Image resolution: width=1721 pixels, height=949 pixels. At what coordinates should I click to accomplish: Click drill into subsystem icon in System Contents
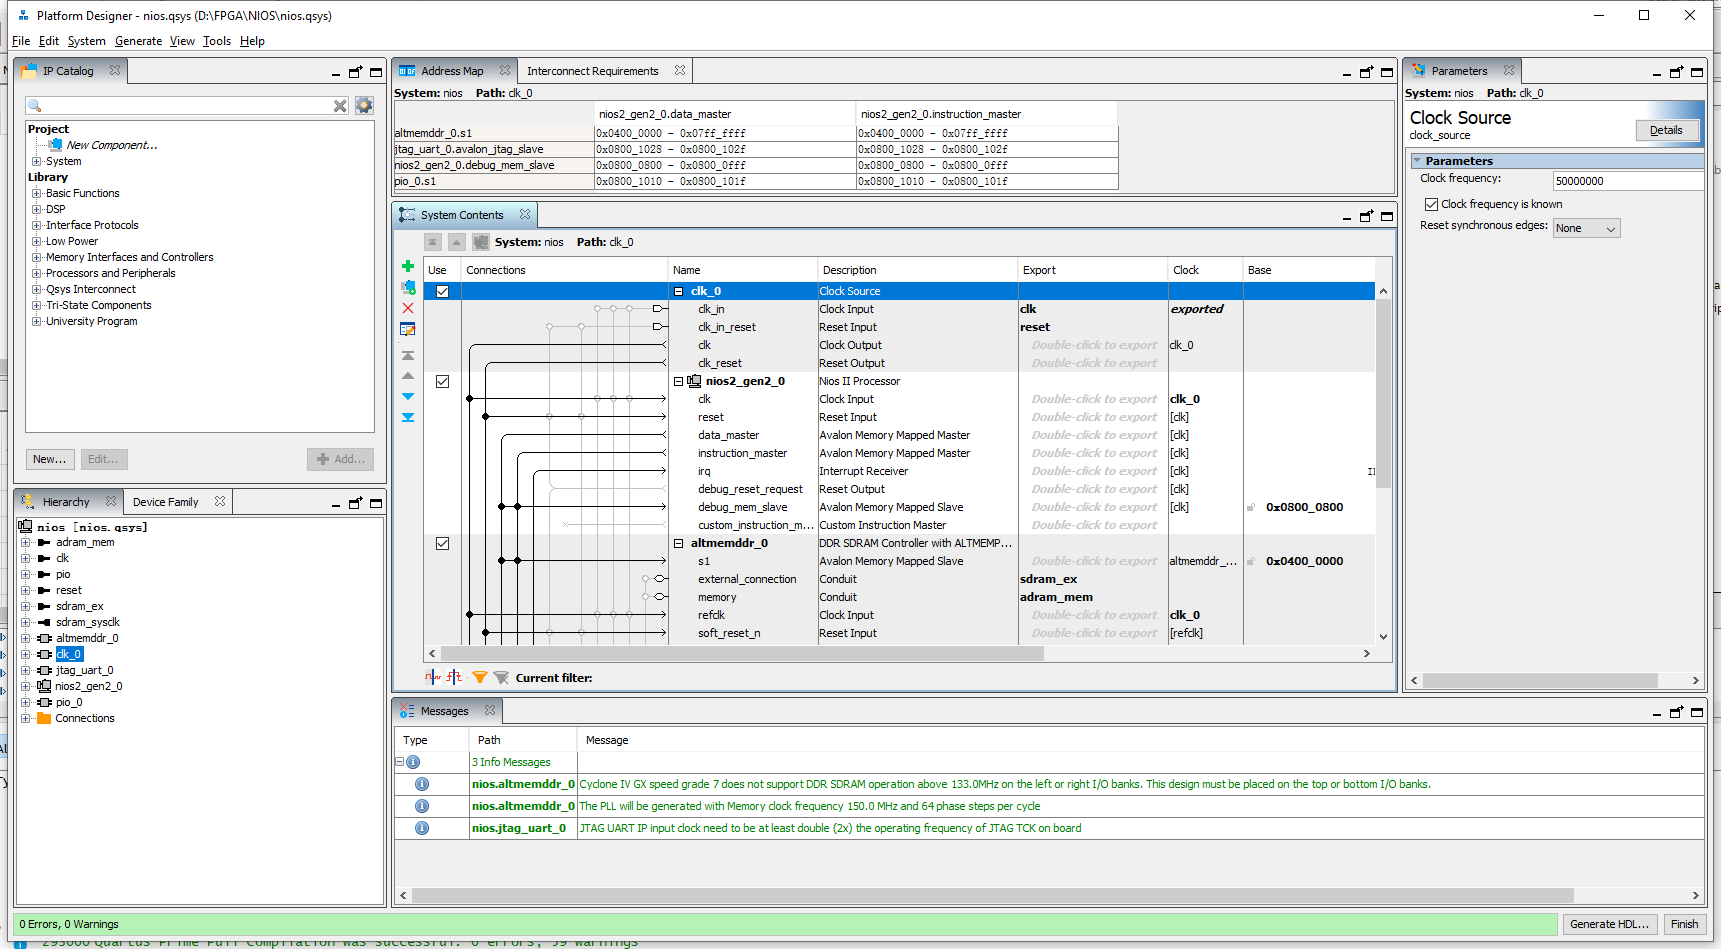481,242
